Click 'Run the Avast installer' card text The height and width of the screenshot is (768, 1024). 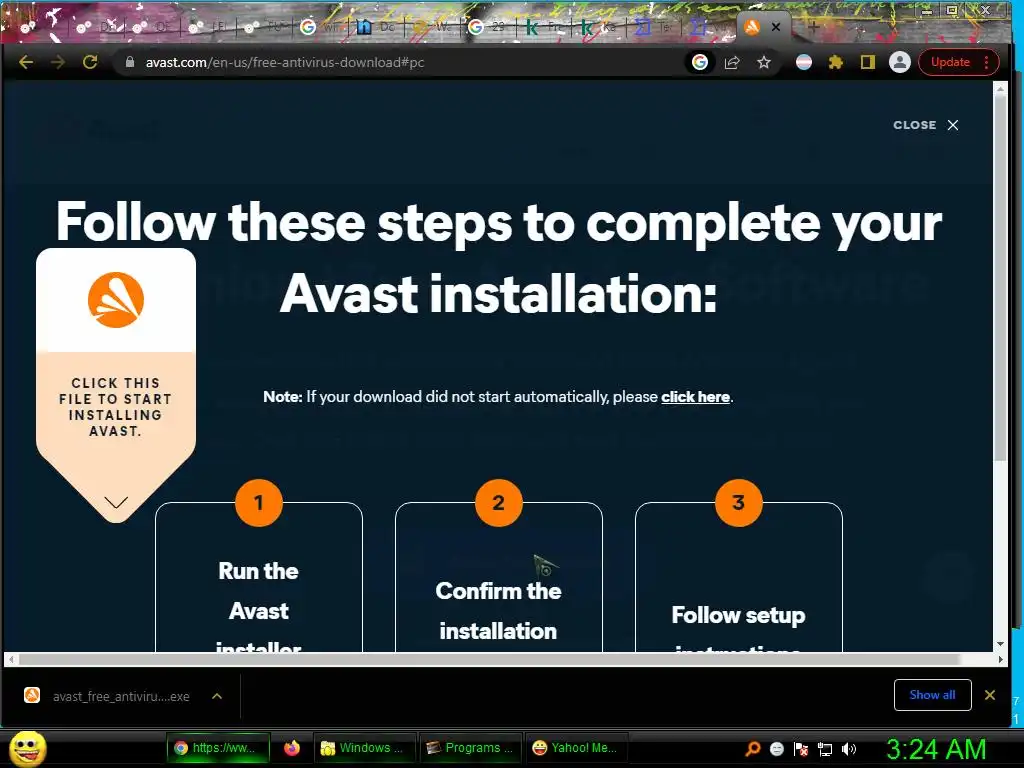tap(259, 606)
